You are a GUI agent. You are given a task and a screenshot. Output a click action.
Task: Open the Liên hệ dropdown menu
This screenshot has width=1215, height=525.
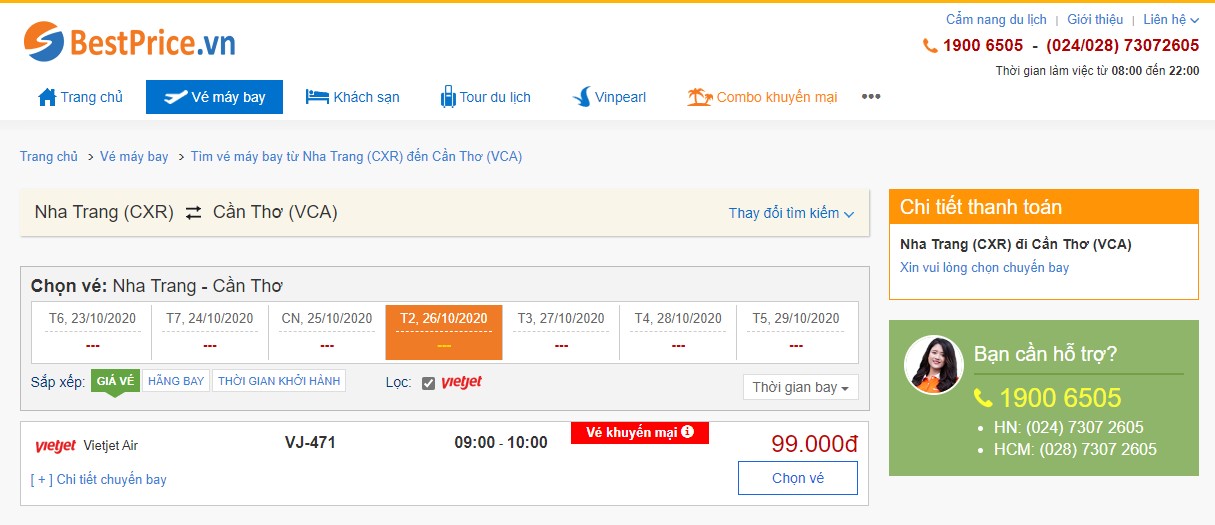(1170, 19)
